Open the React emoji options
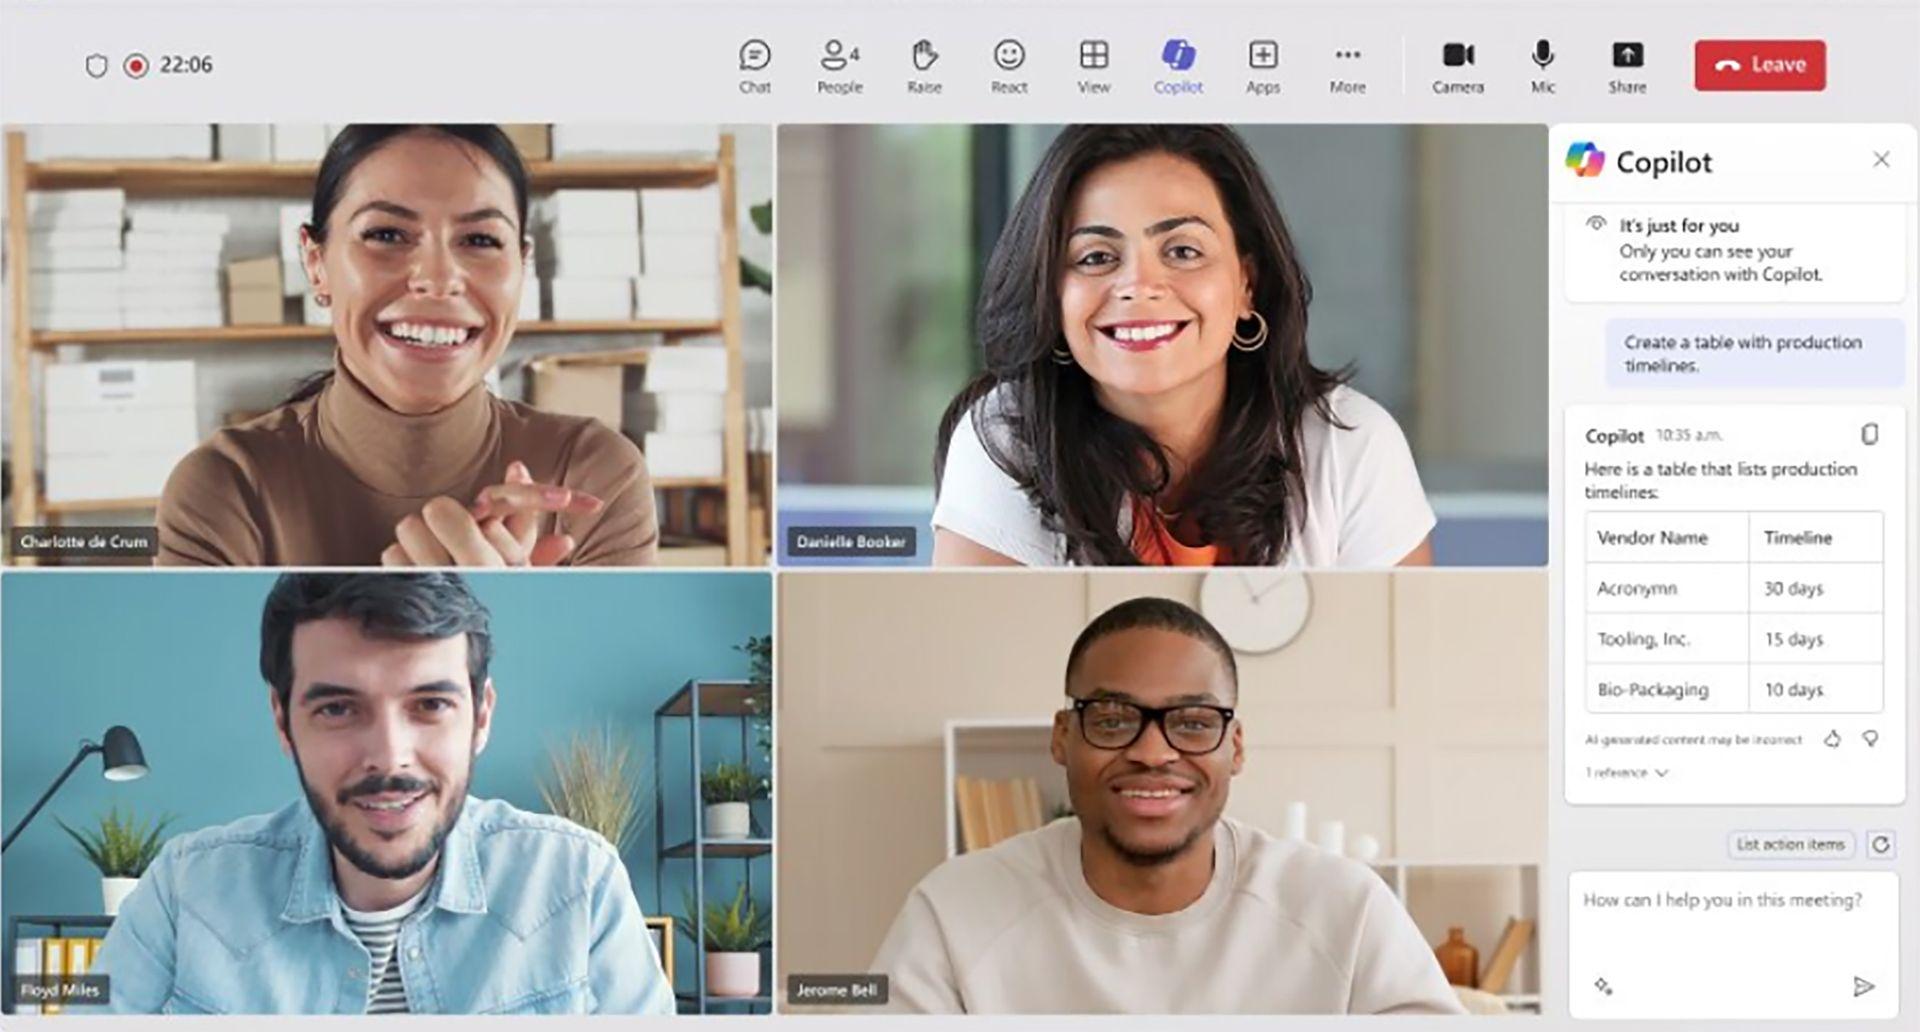 (x=1009, y=67)
